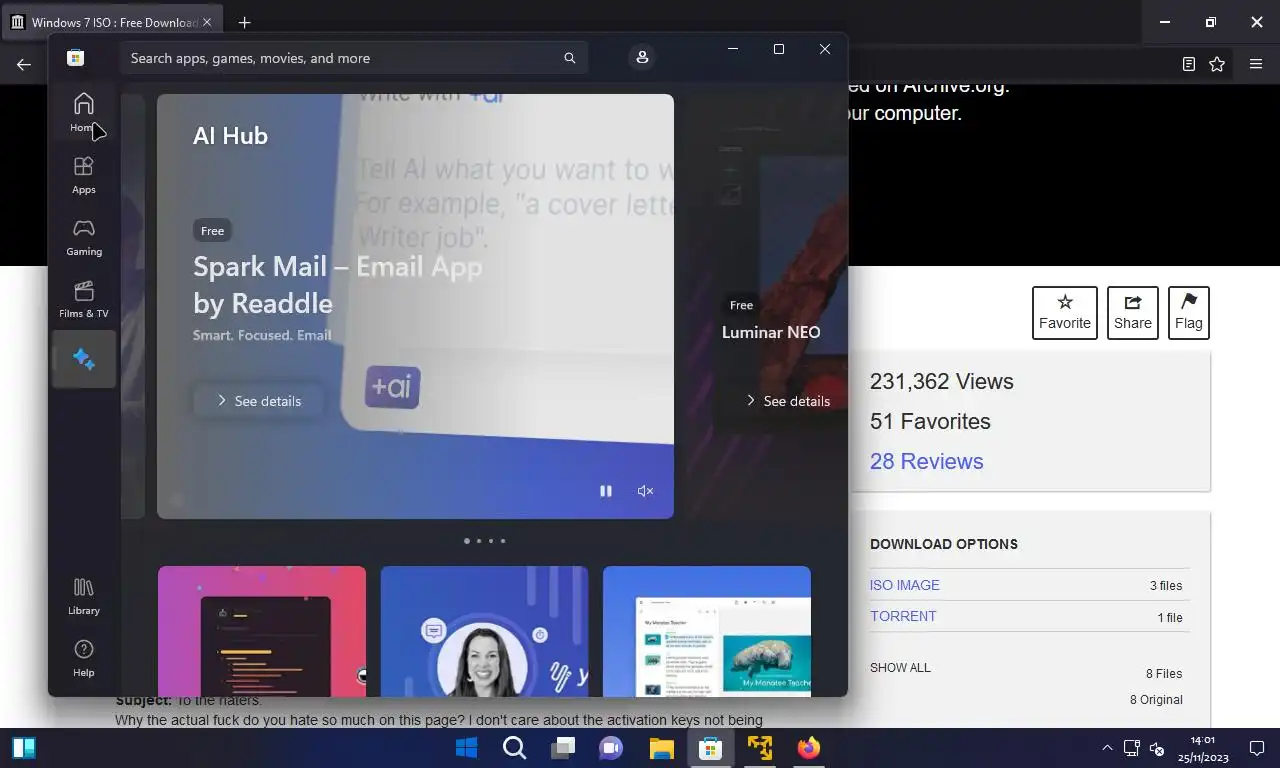Open Films & TV in Store sidebar
The width and height of the screenshot is (1280, 768).
coord(84,298)
